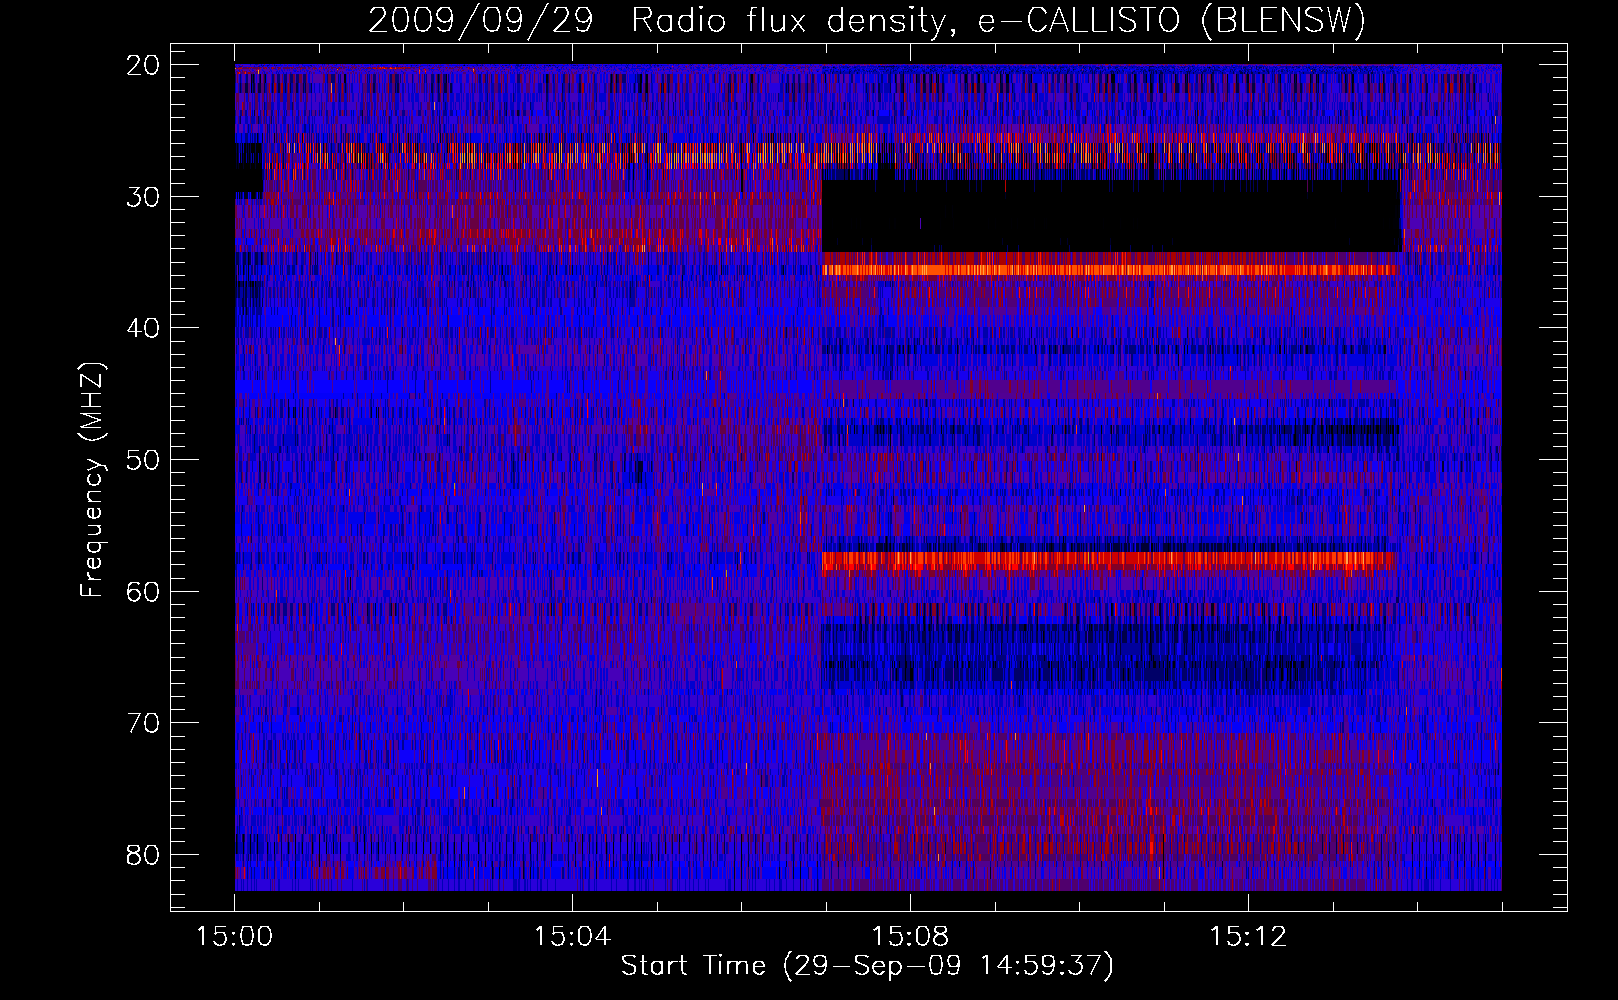The width and height of the screenshot is (1618, 1000).
Task: Click the "20" frequency tick label
Action: pos(144,65)
